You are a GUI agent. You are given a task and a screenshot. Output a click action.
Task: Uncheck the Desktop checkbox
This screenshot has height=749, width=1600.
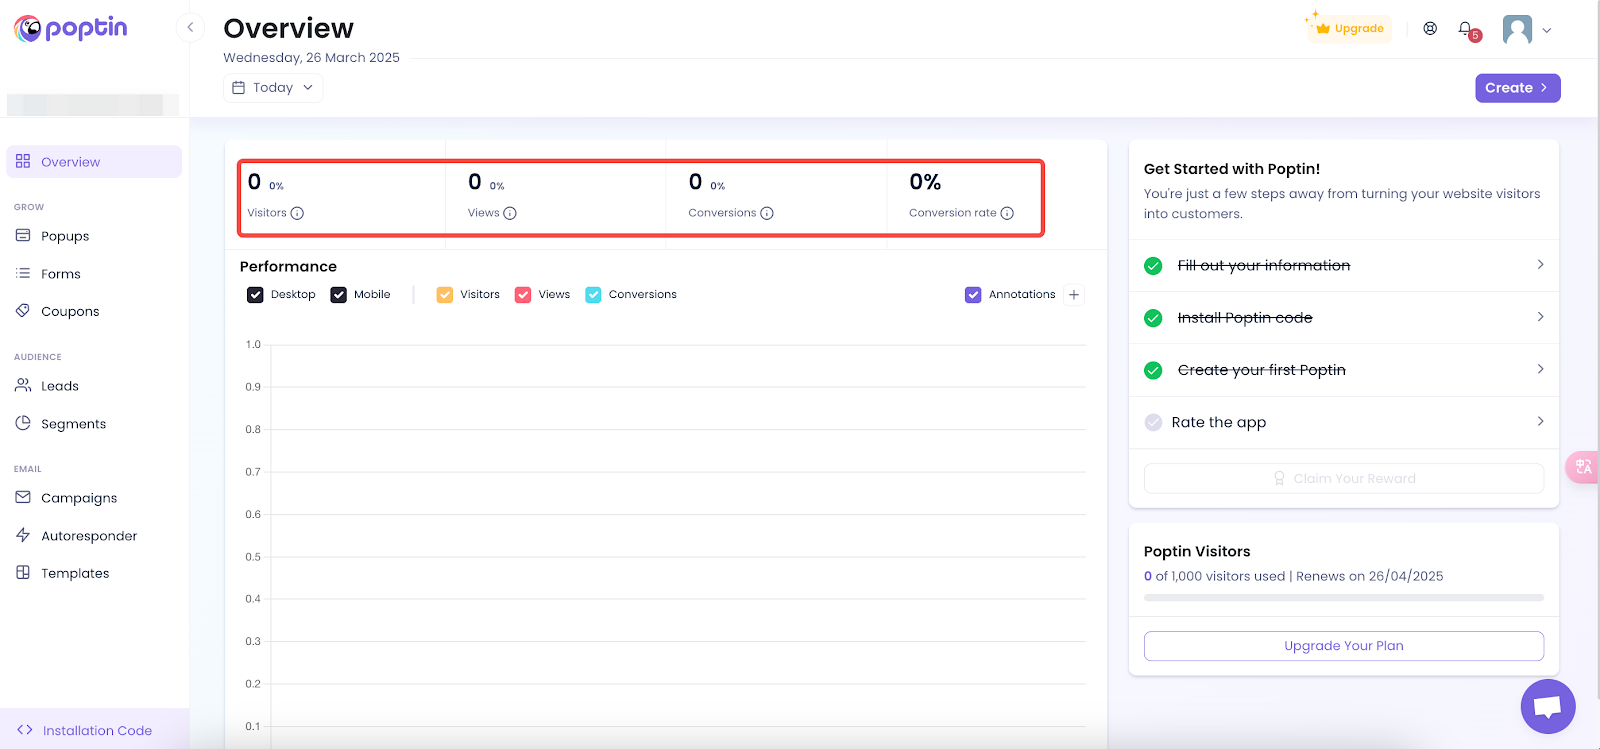255,295
